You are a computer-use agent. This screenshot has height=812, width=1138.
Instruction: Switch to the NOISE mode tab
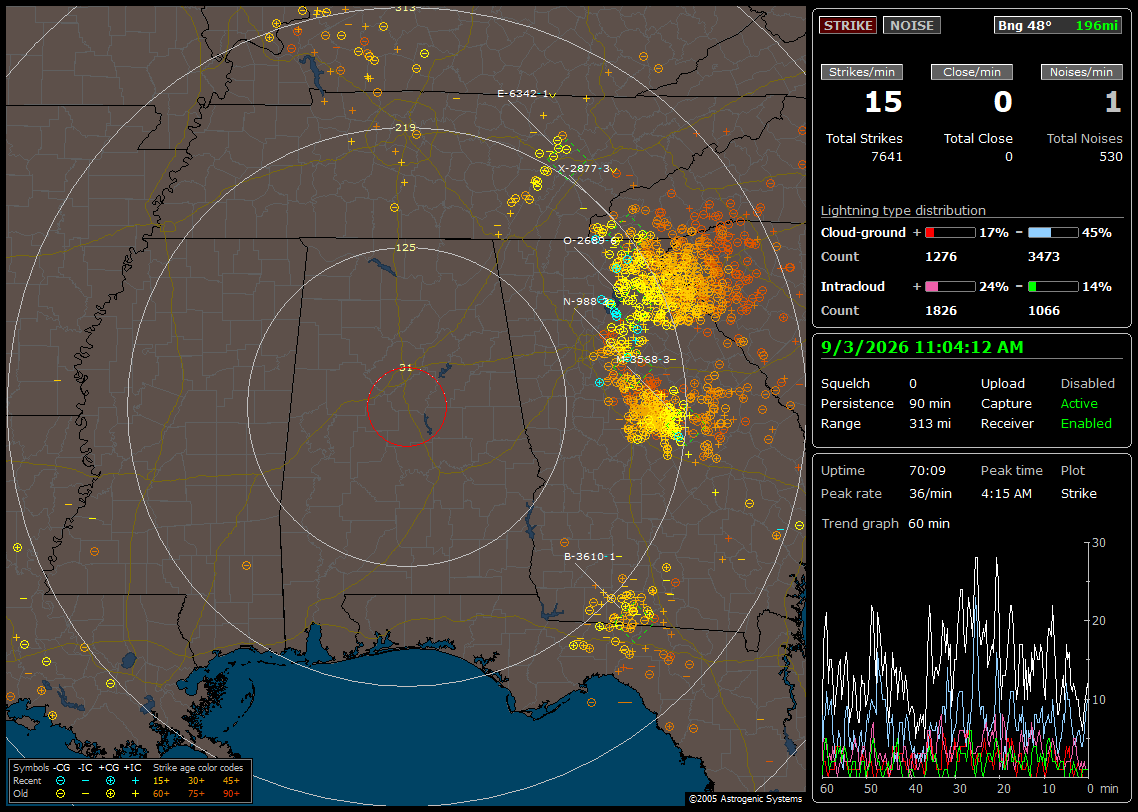[x=912, y=25]
